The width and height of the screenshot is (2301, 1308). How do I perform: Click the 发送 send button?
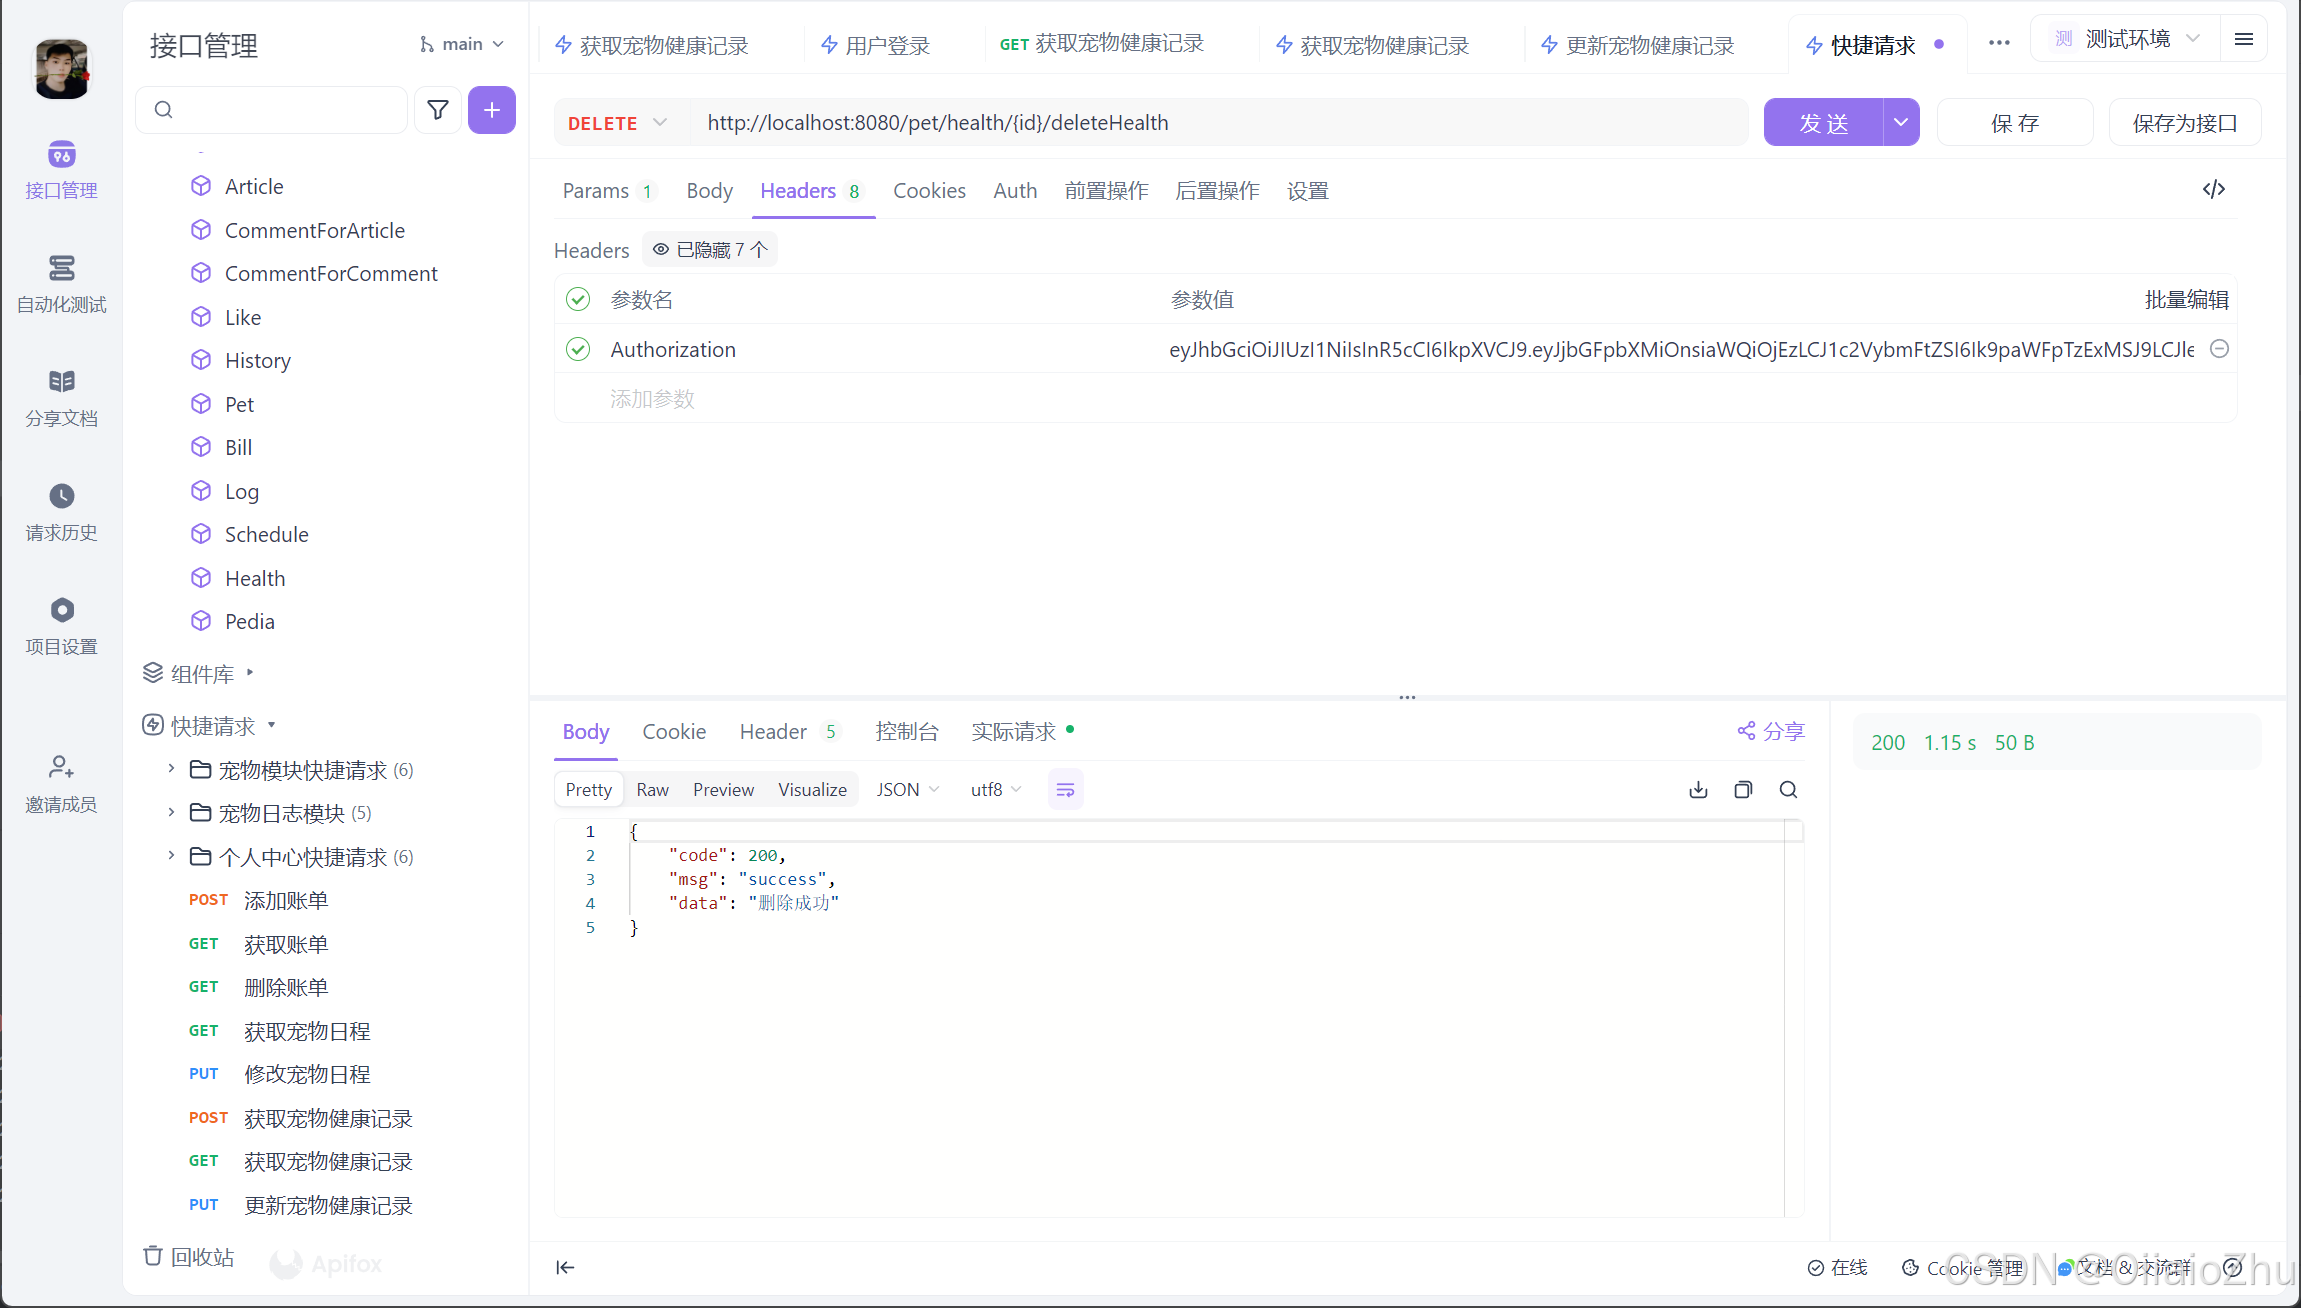[x=1822, y=122]
